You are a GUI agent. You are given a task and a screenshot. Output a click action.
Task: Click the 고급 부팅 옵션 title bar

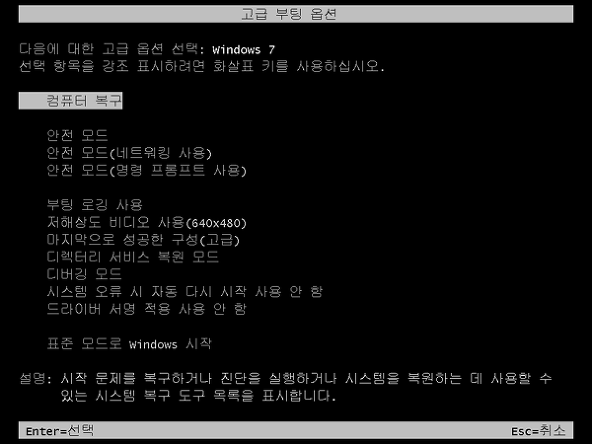tap(296, 14)
